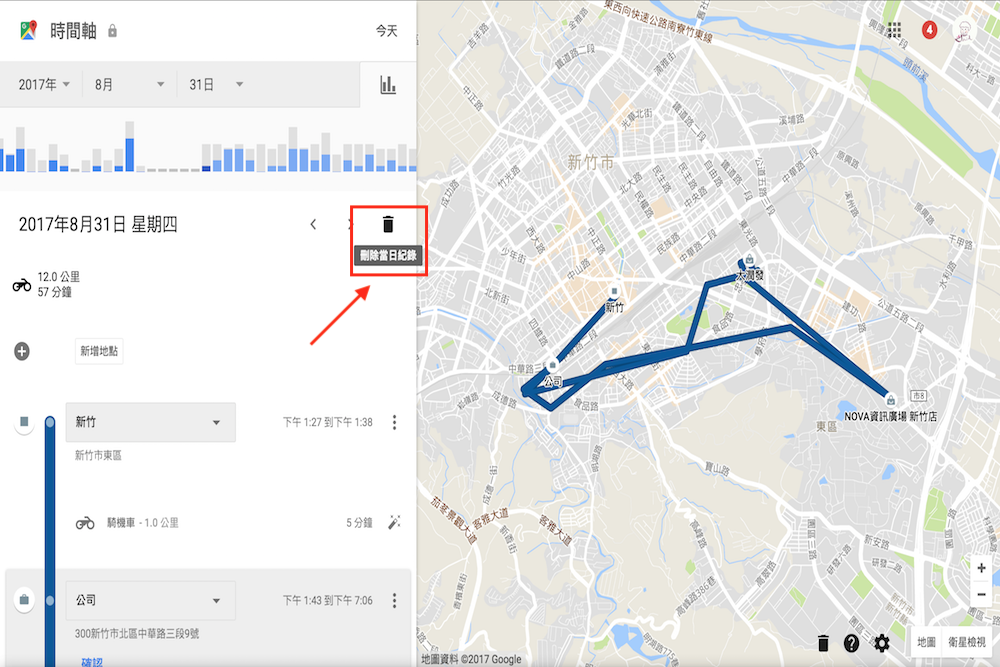Viewport: 1000px width, 667px height.
Task: Open the bar chart statistics icon
Action: coord(389,84)
